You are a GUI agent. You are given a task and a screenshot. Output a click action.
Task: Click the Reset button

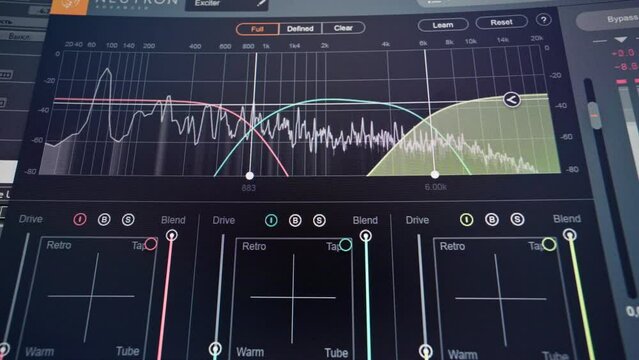click(501, 22)
